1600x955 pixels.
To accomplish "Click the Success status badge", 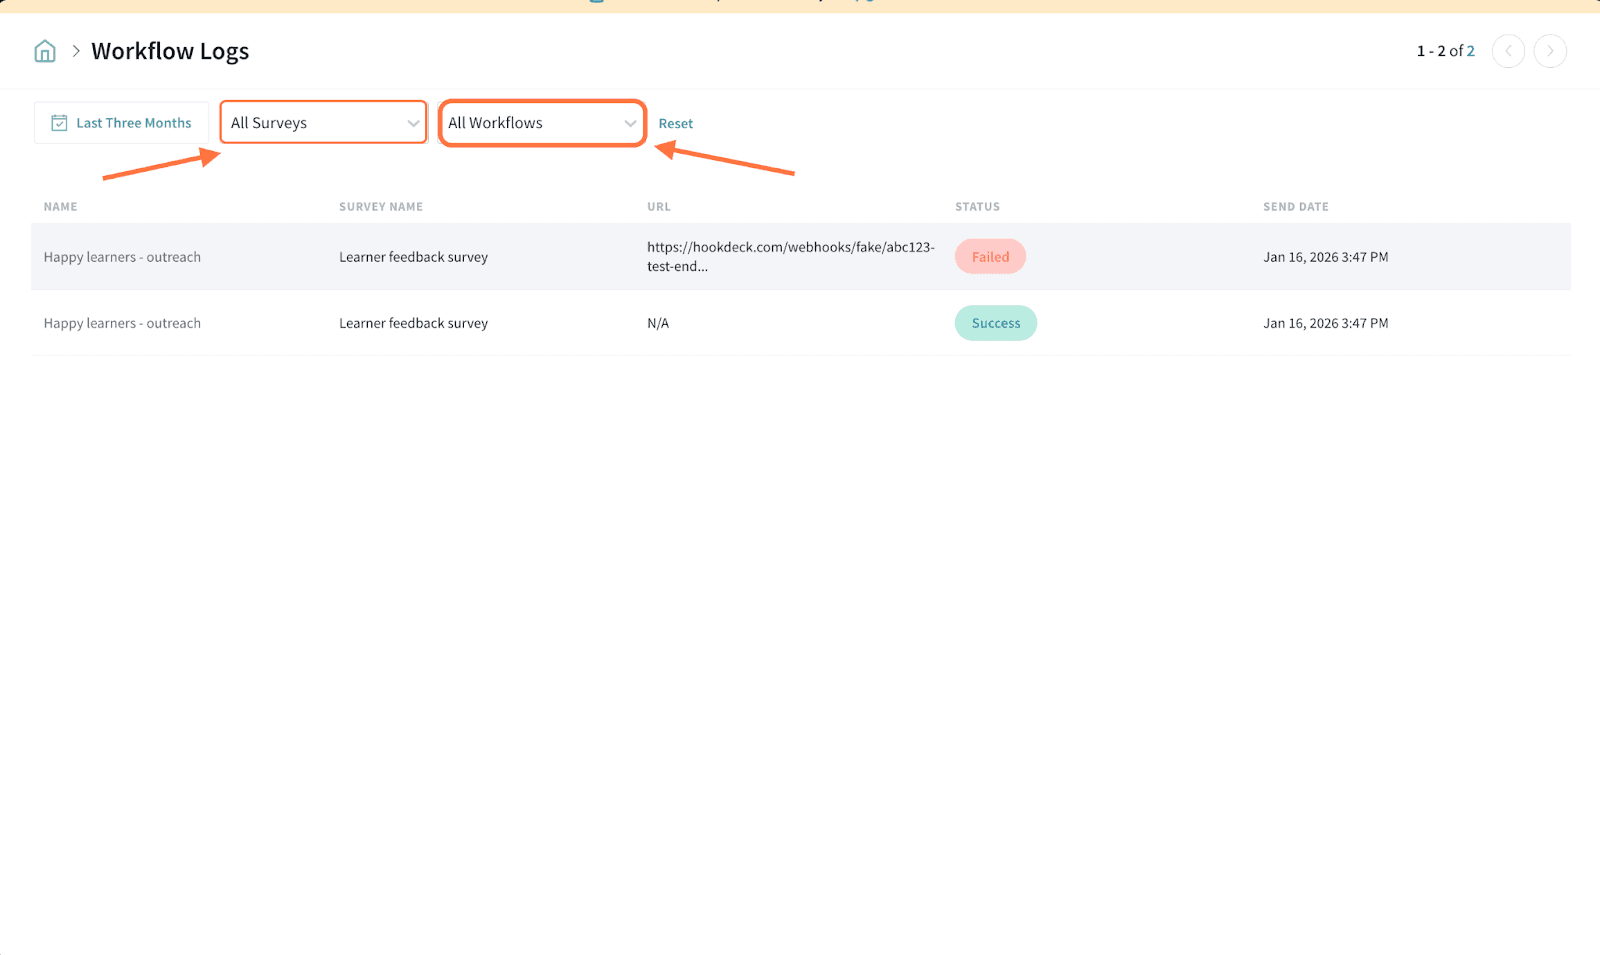I will click(x=995, y=323).
